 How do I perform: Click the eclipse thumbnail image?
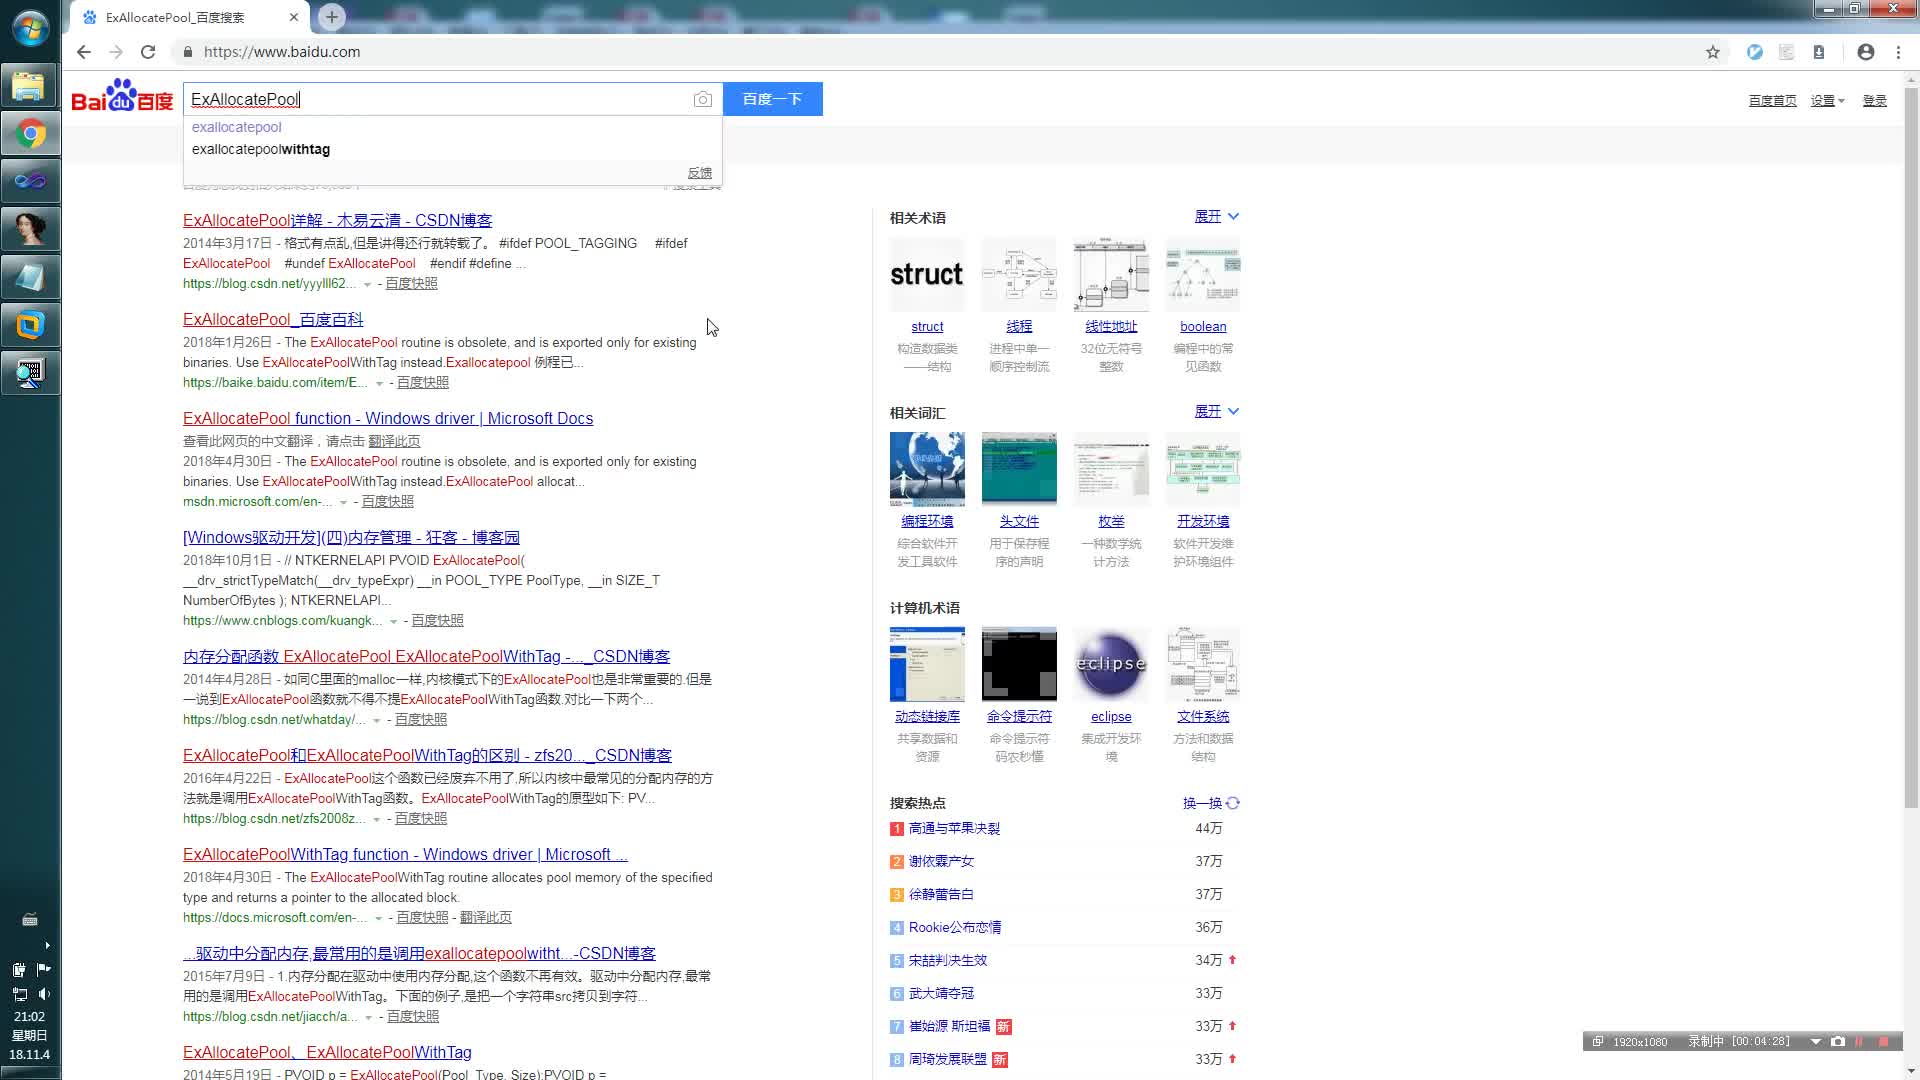[1111, 664]
